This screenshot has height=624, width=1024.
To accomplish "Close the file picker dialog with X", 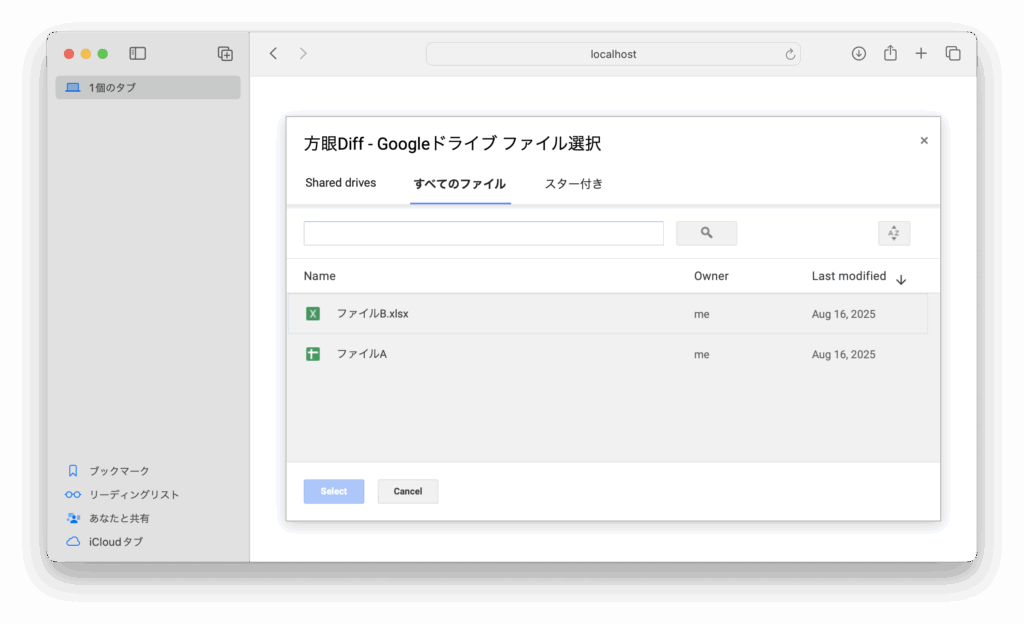I will [x=924, y=141].
